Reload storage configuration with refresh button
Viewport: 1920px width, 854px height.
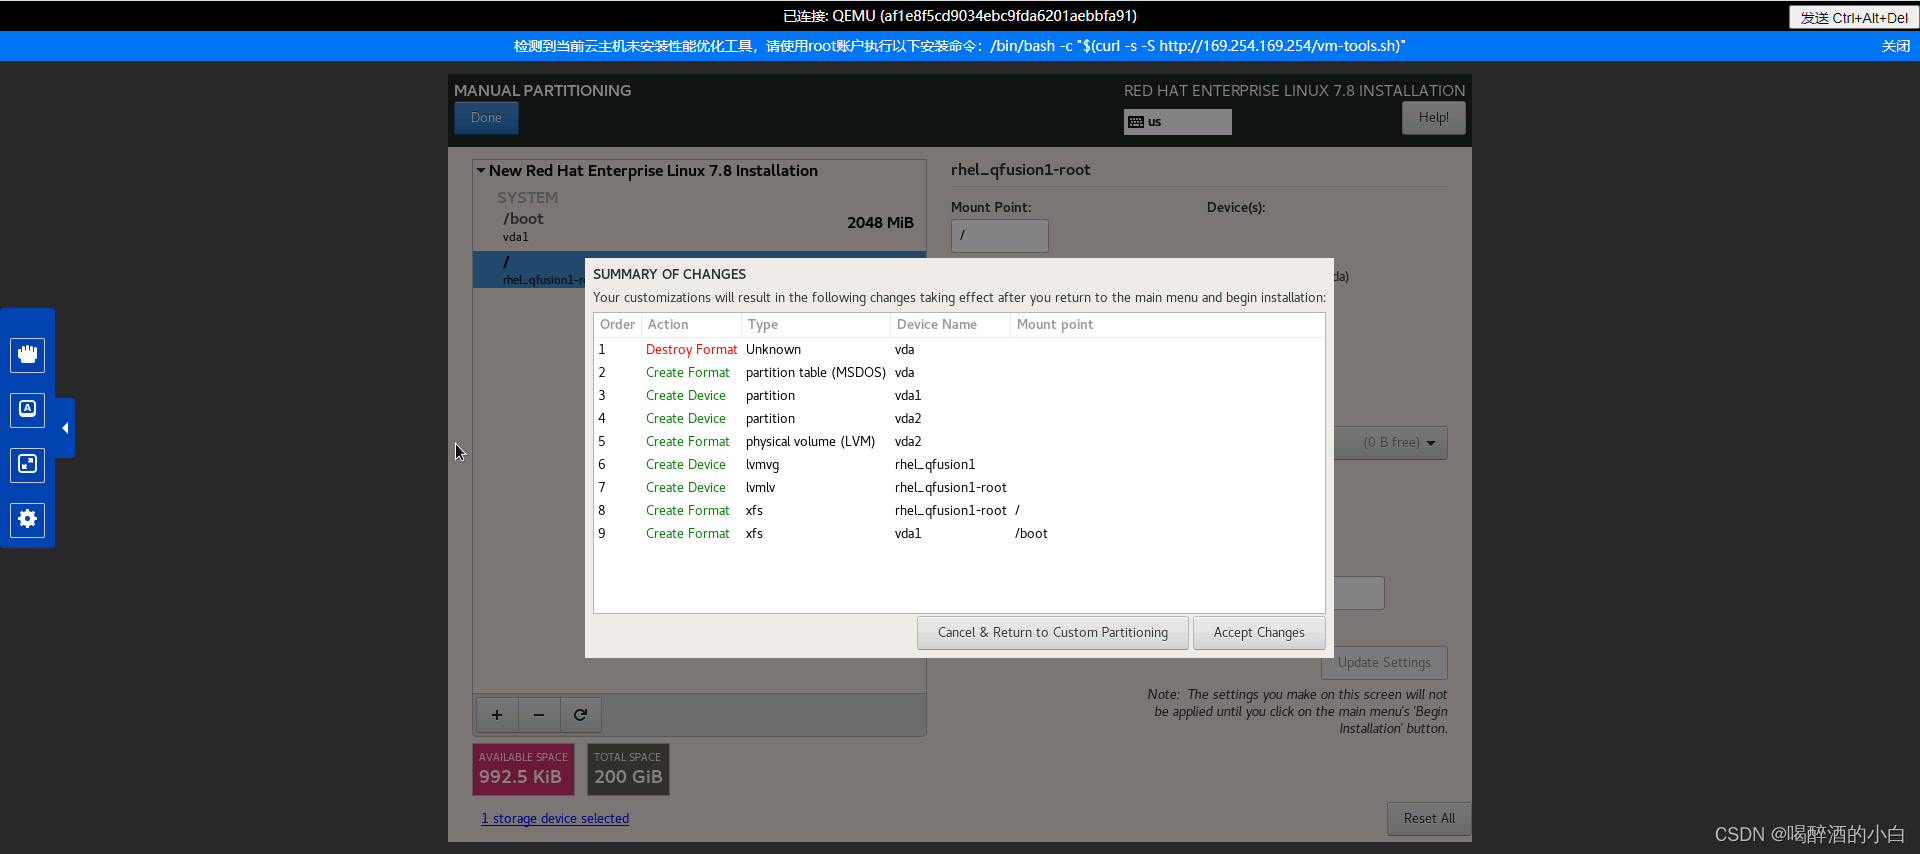[581, 714]
